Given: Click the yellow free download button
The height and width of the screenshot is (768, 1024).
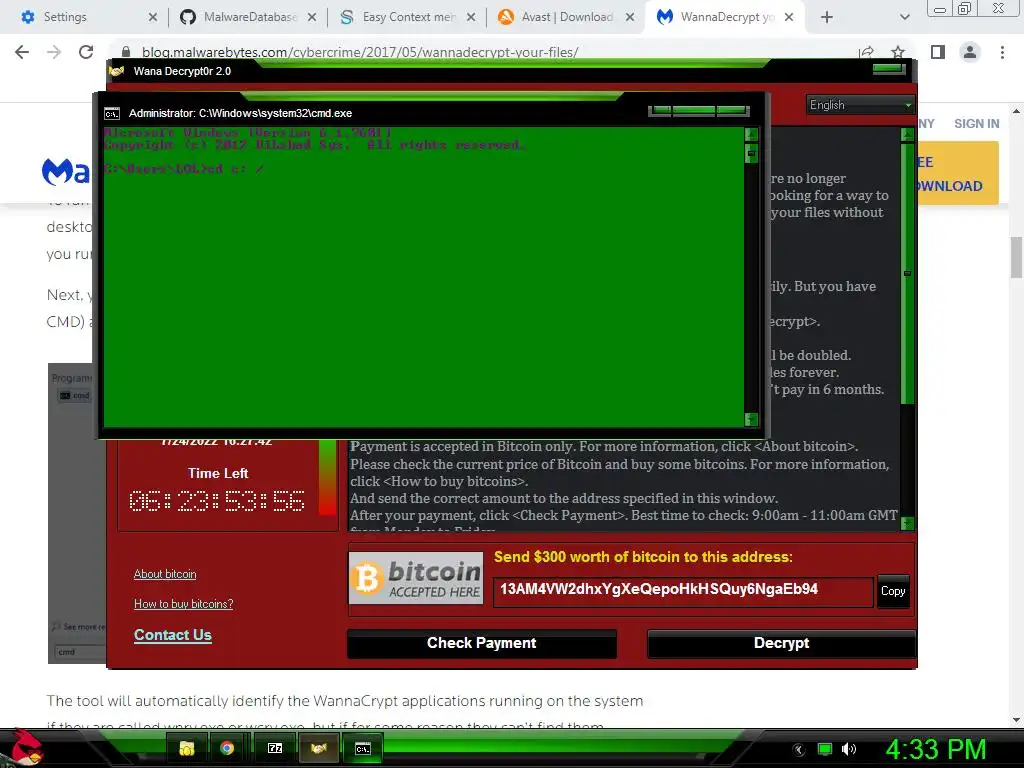Looking at the screenshot, I should tap(958, 174).
